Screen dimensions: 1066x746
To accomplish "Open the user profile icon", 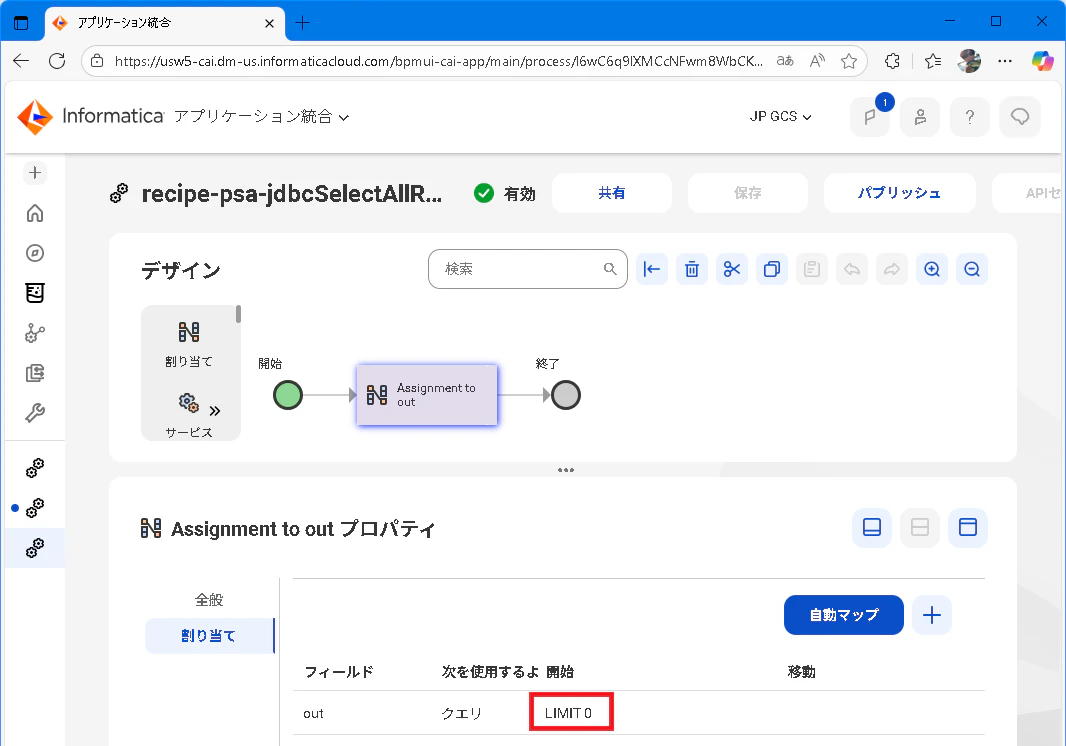I will point(920,117).
